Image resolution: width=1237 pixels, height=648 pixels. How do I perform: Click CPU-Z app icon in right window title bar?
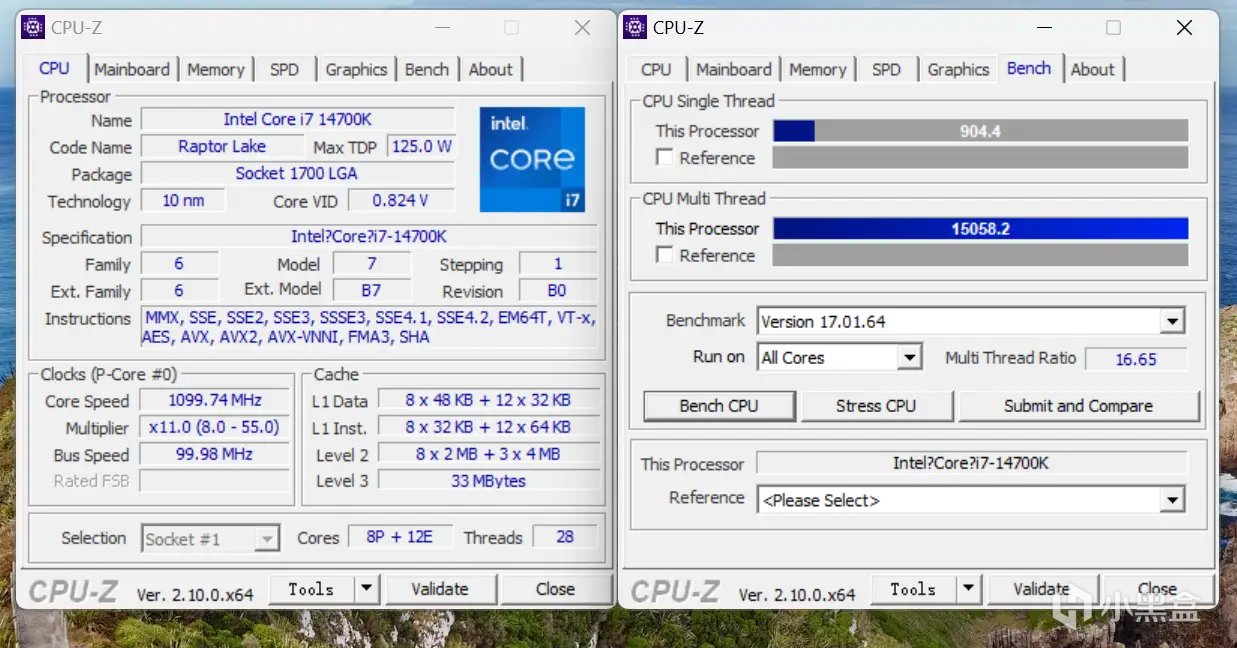[635, 27]
